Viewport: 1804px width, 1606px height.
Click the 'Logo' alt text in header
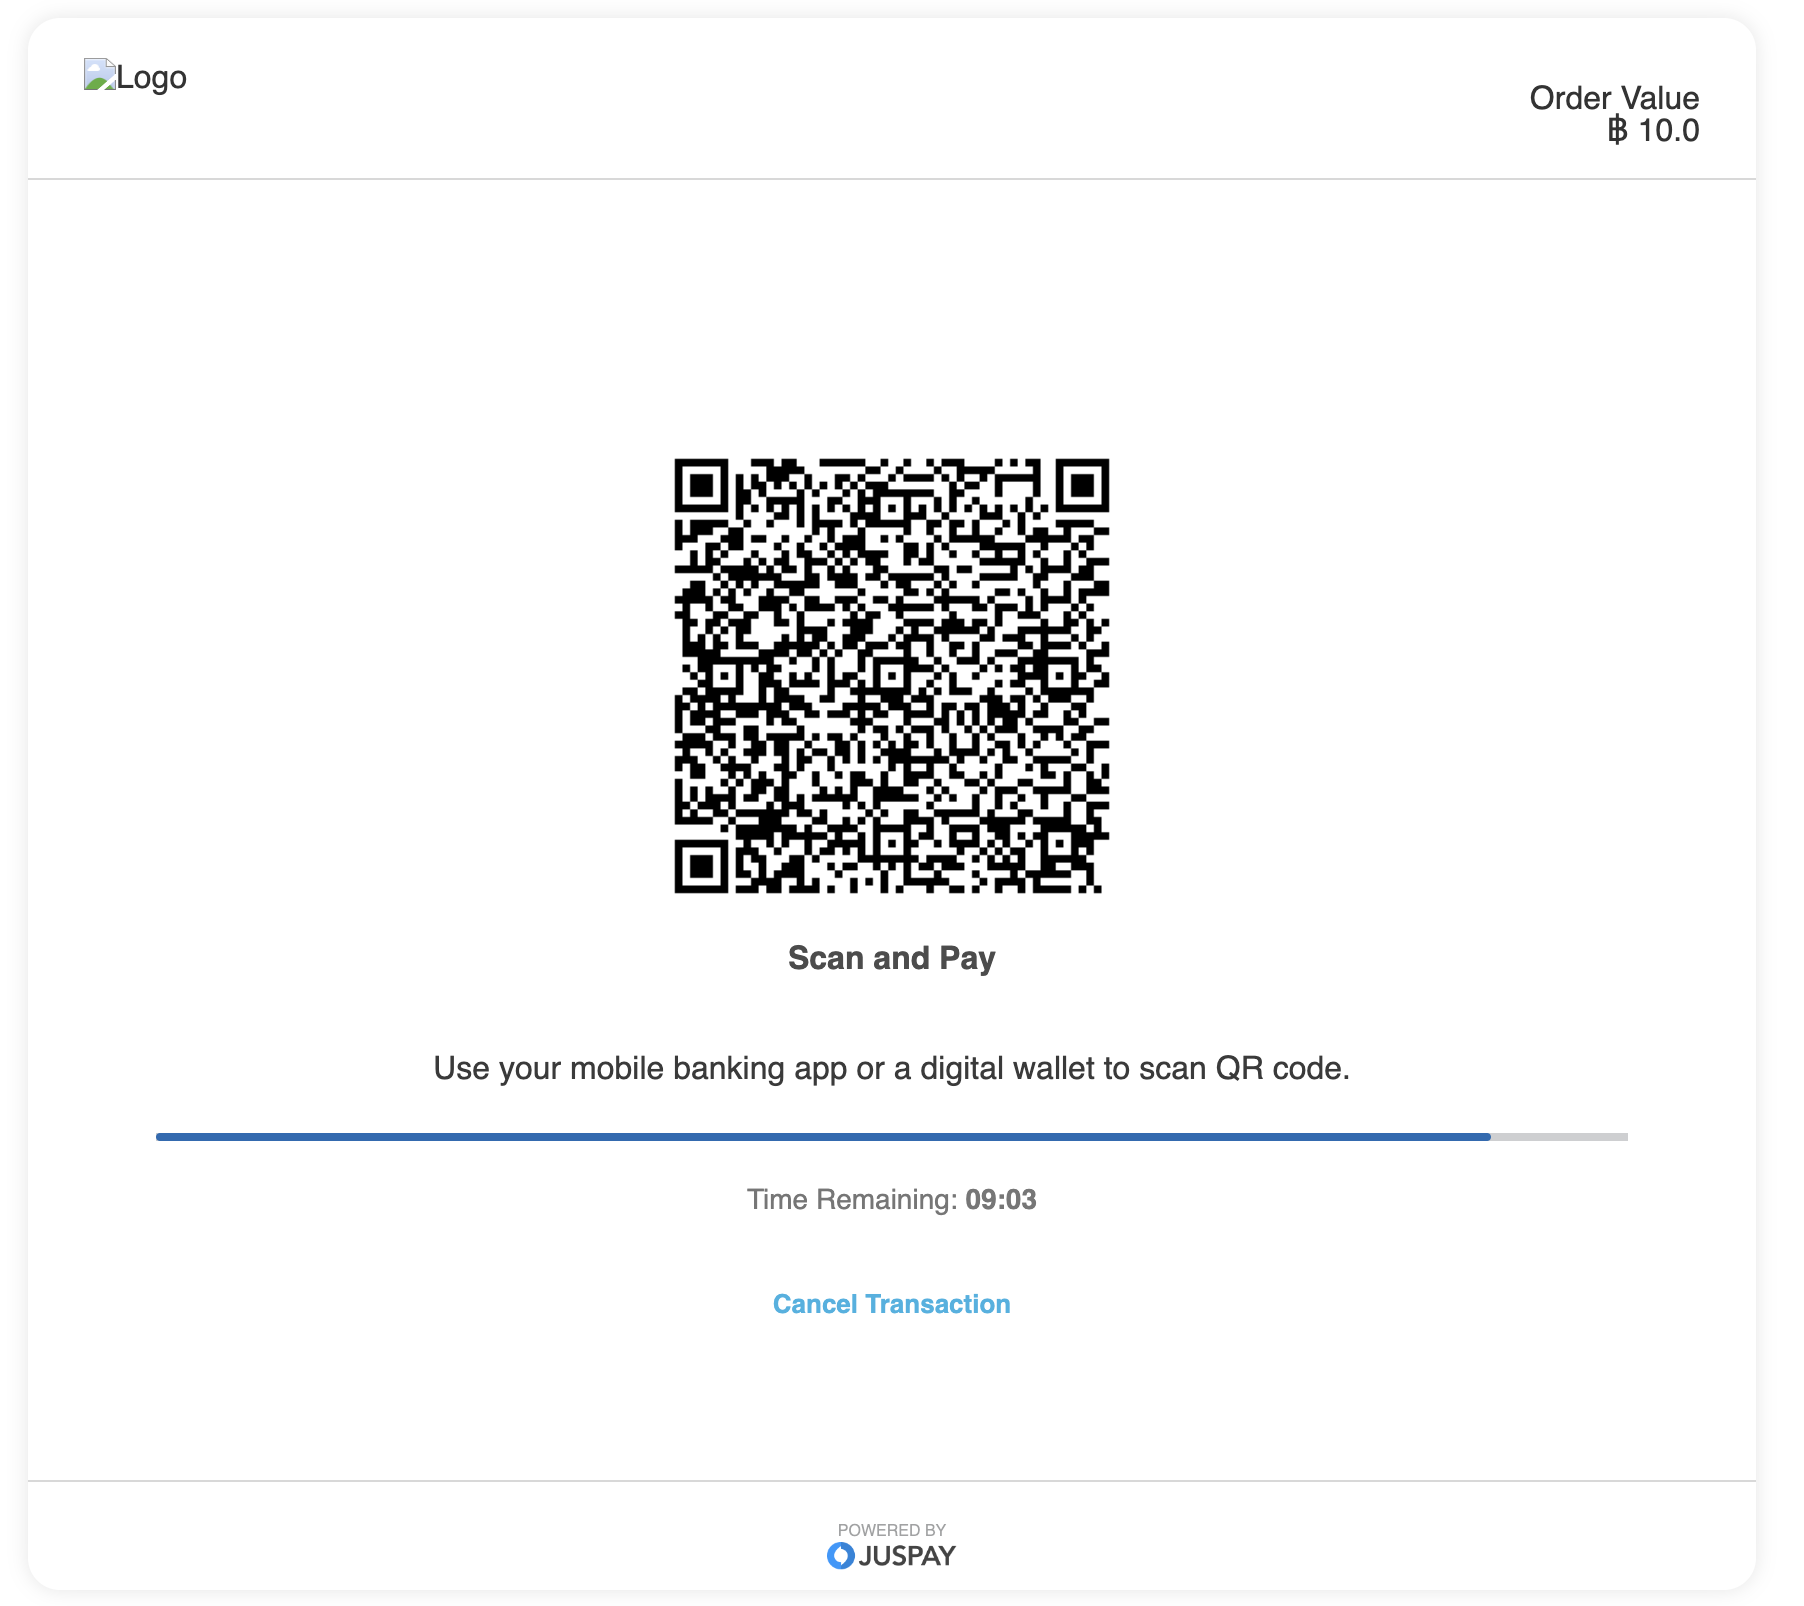point(152,77)
